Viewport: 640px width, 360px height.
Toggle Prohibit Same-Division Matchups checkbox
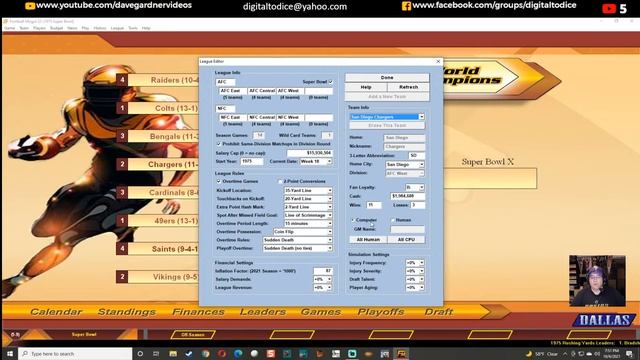pyautogui.click(x=219, y=144)
